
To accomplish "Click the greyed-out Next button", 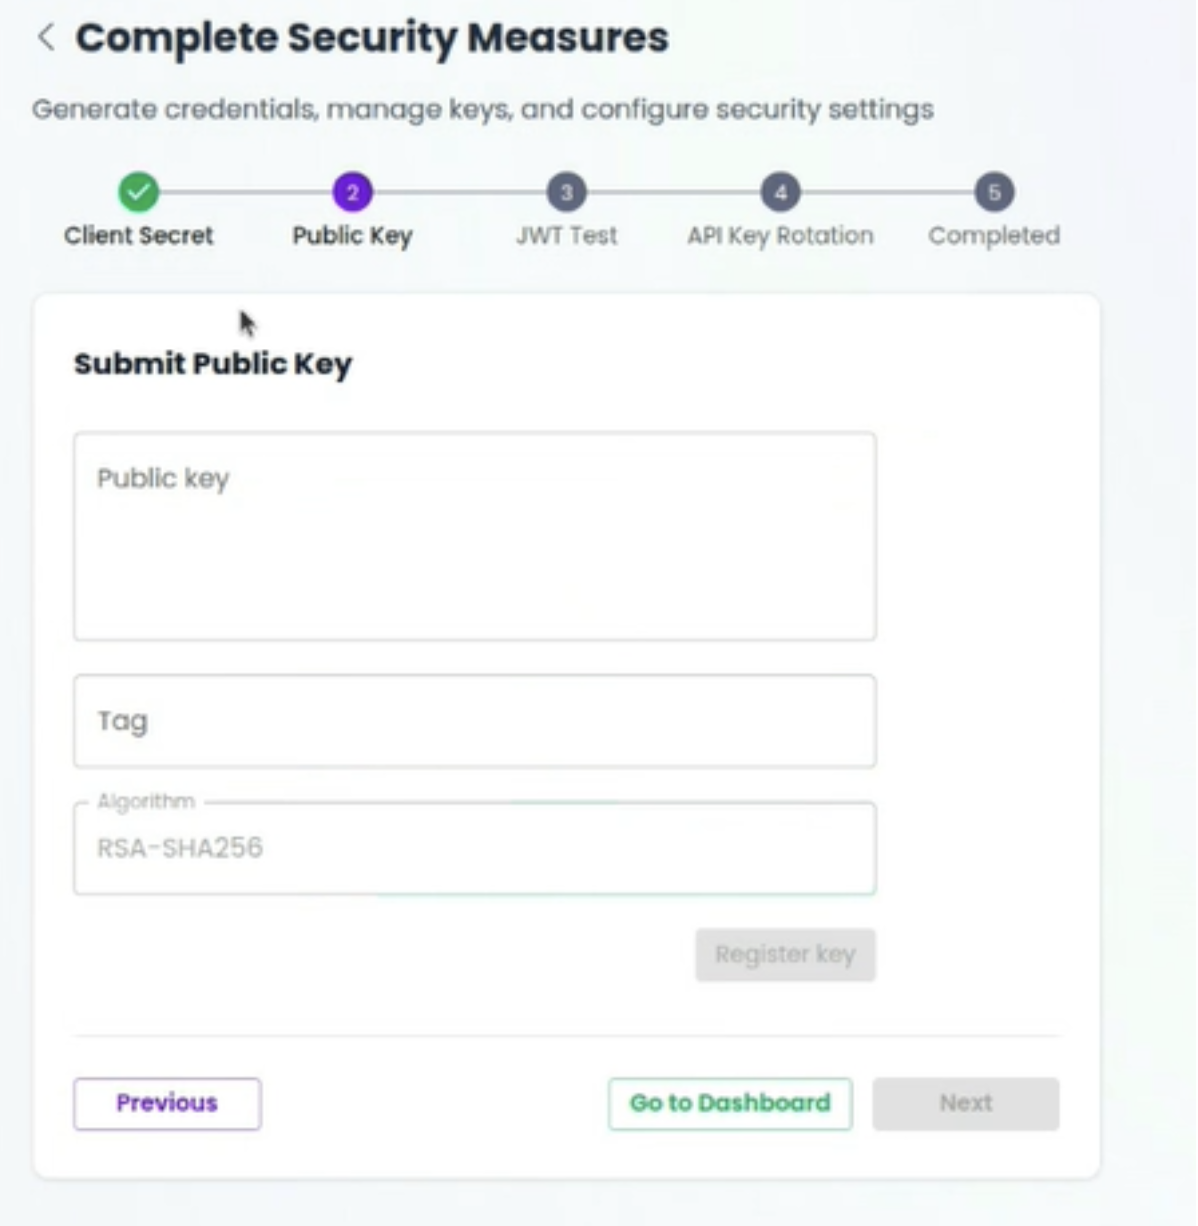I will pyautogui.click(x=965, y=1103).
